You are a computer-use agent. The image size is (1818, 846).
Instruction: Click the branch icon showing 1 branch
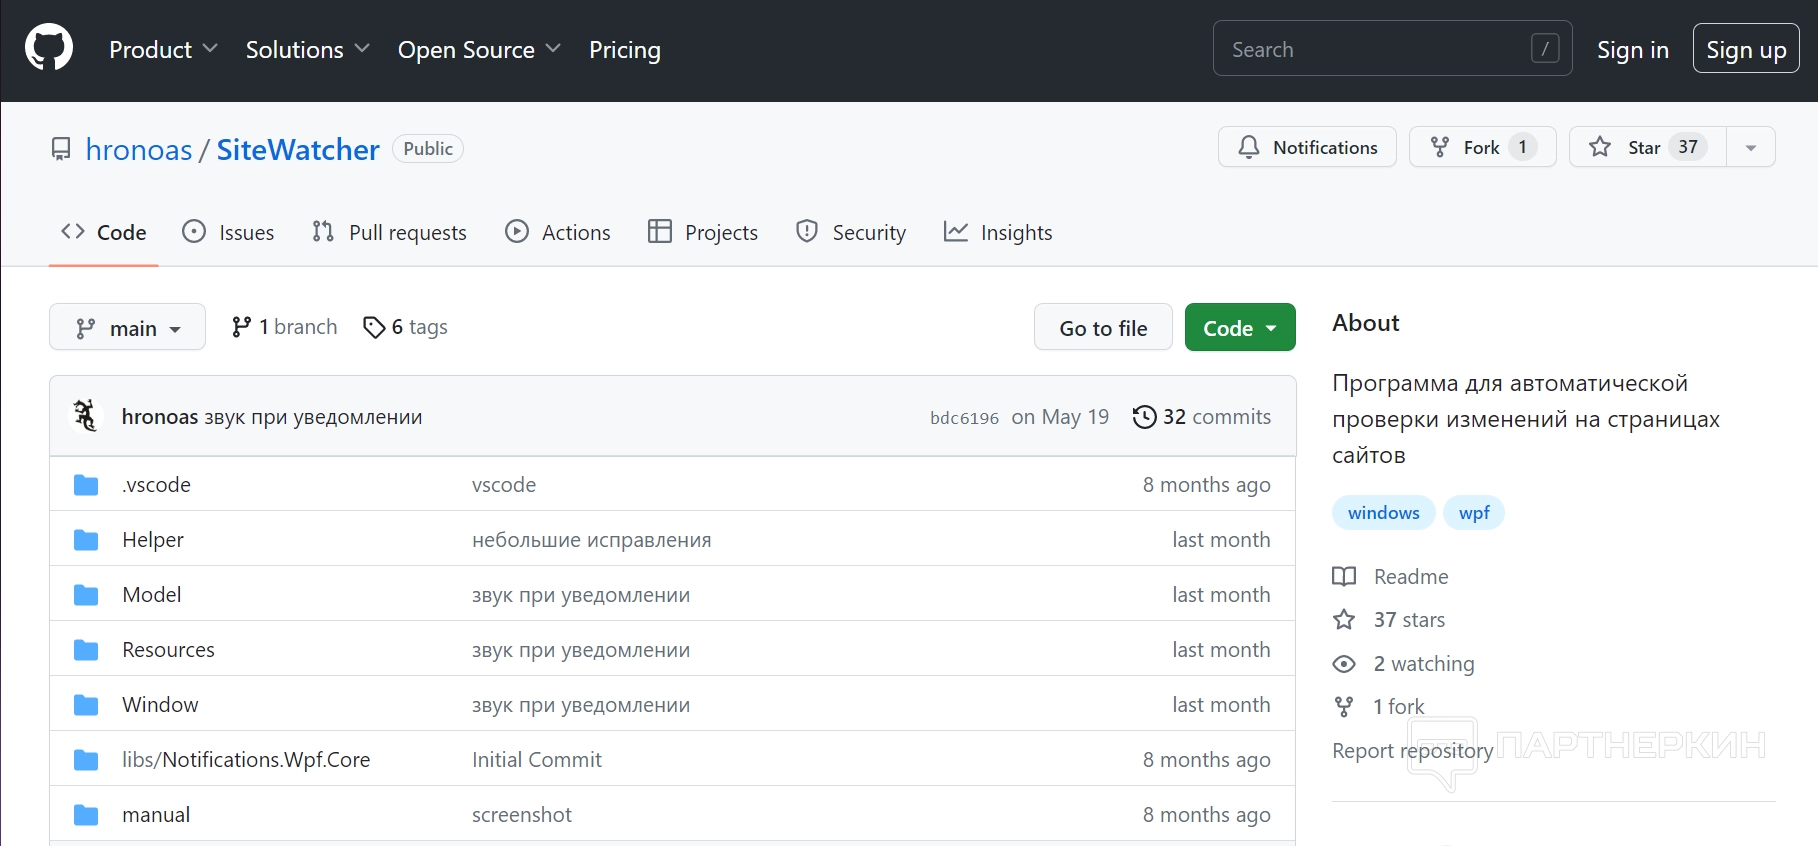coord(241,327)
